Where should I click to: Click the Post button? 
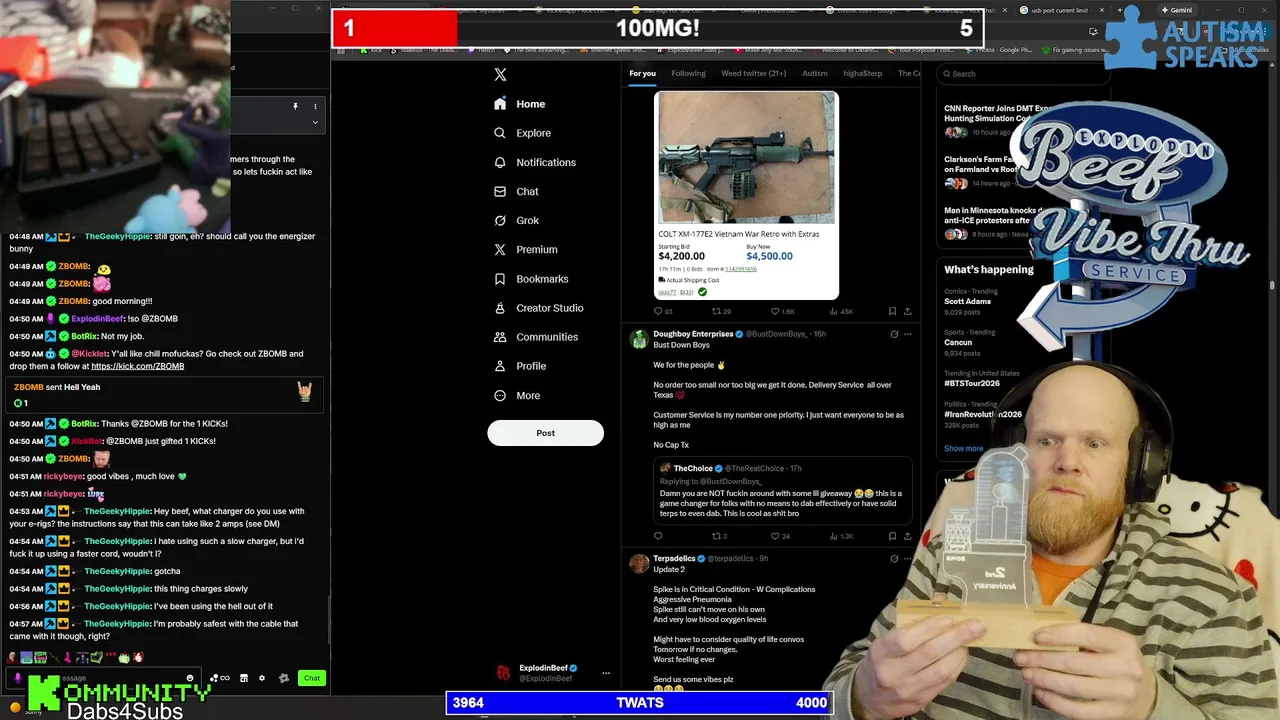(545, 433)
